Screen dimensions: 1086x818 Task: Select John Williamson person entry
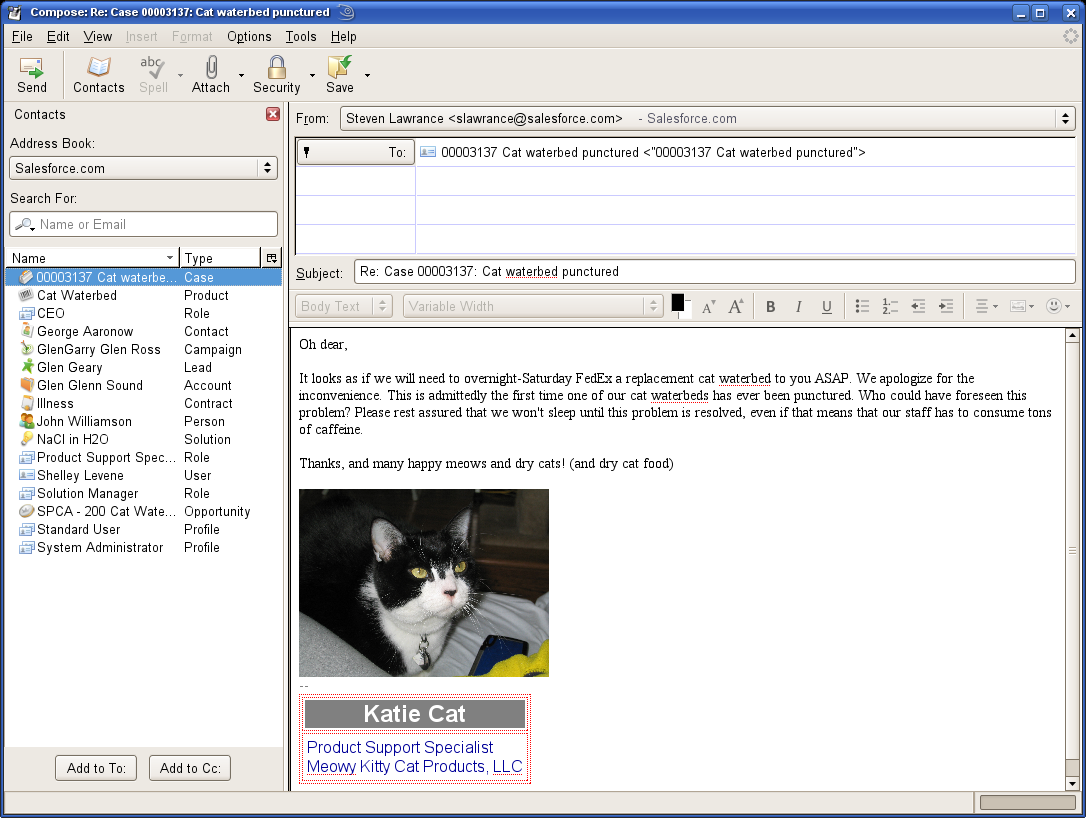(x=144, y=421)
